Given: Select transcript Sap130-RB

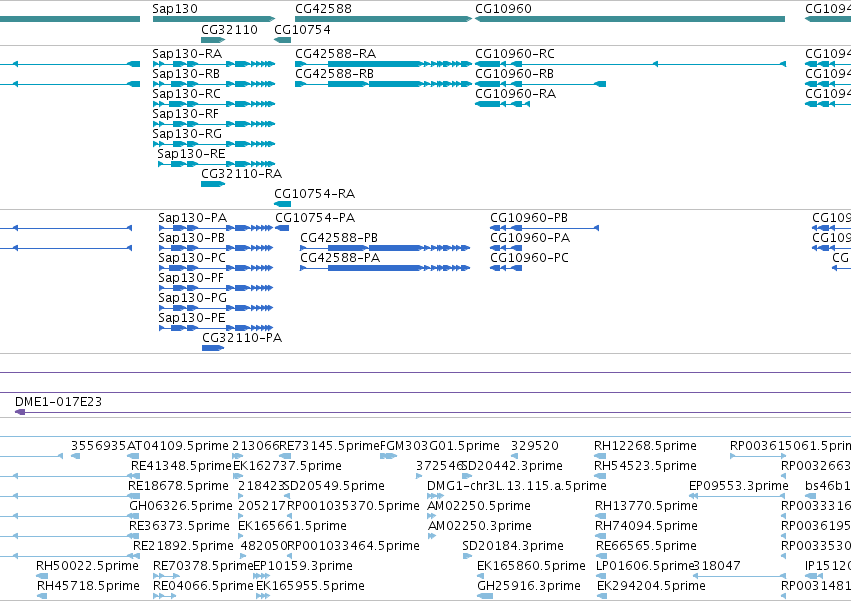Looking at the screenshot, I should pyautogui.click(x=214, y=84).
